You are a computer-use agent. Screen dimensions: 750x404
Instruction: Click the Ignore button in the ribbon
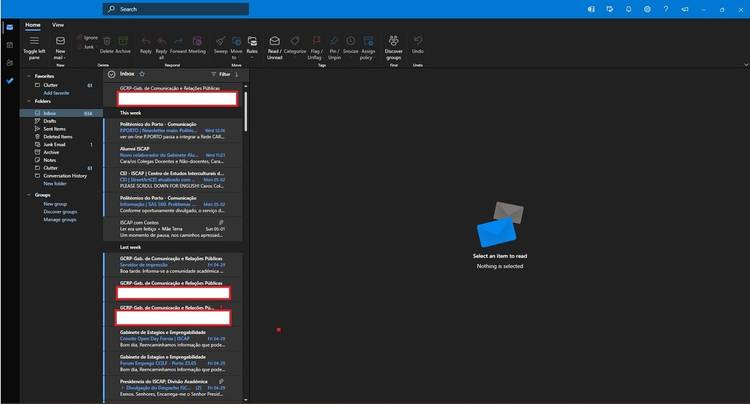(x=88, y=37)
